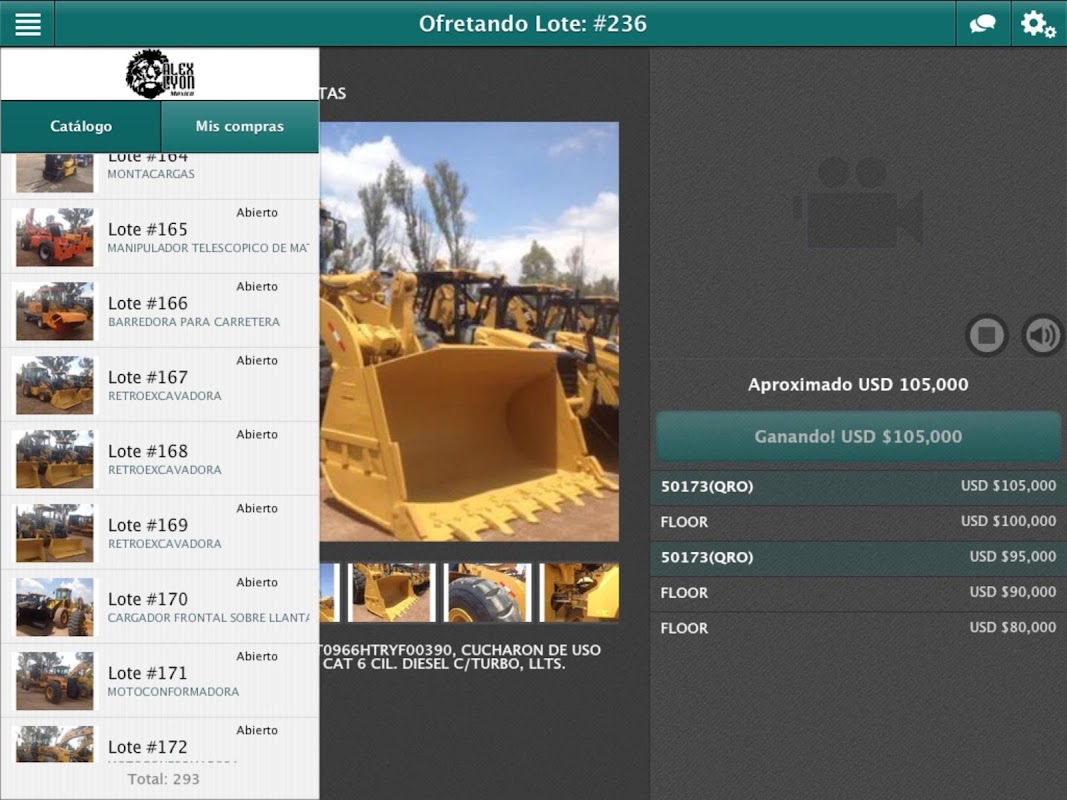Open the Lote #169 thumbnail image
The image size is (1067, 800).
[54, 533]
